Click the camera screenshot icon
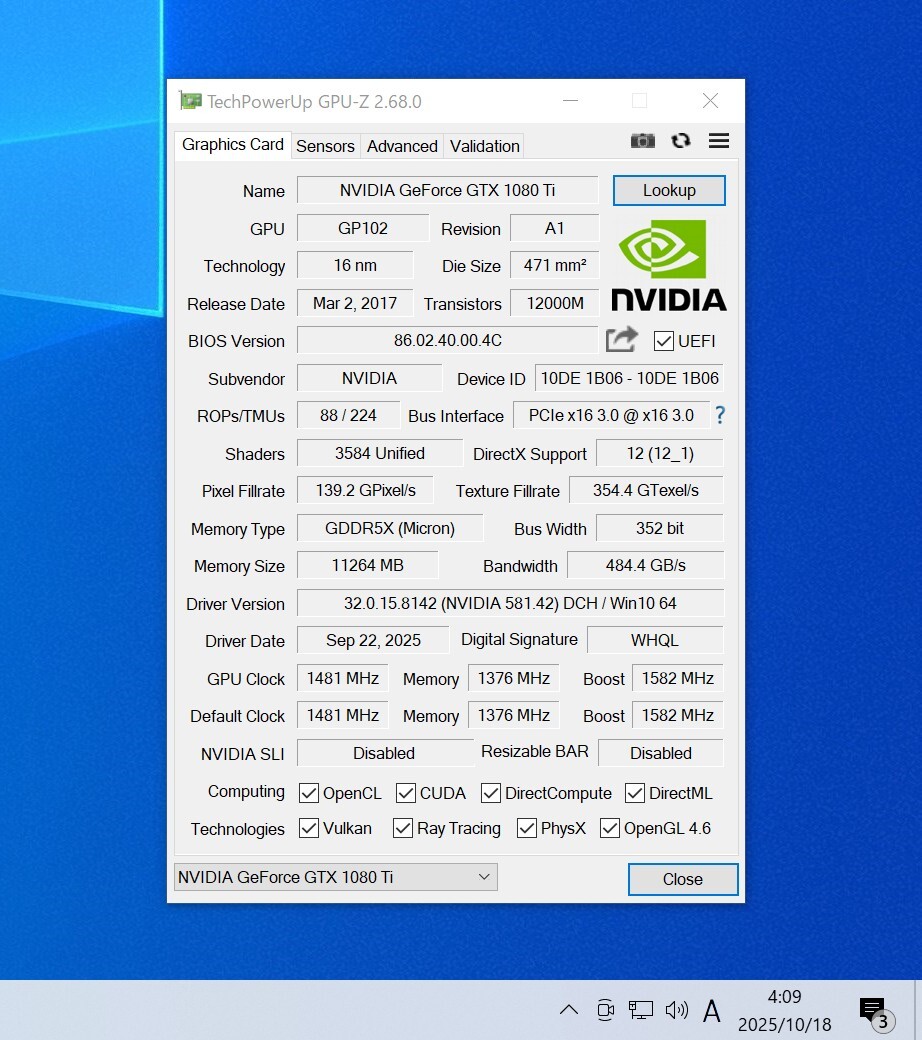This screenshot has width=922, height=1040. tap(642, 141)
